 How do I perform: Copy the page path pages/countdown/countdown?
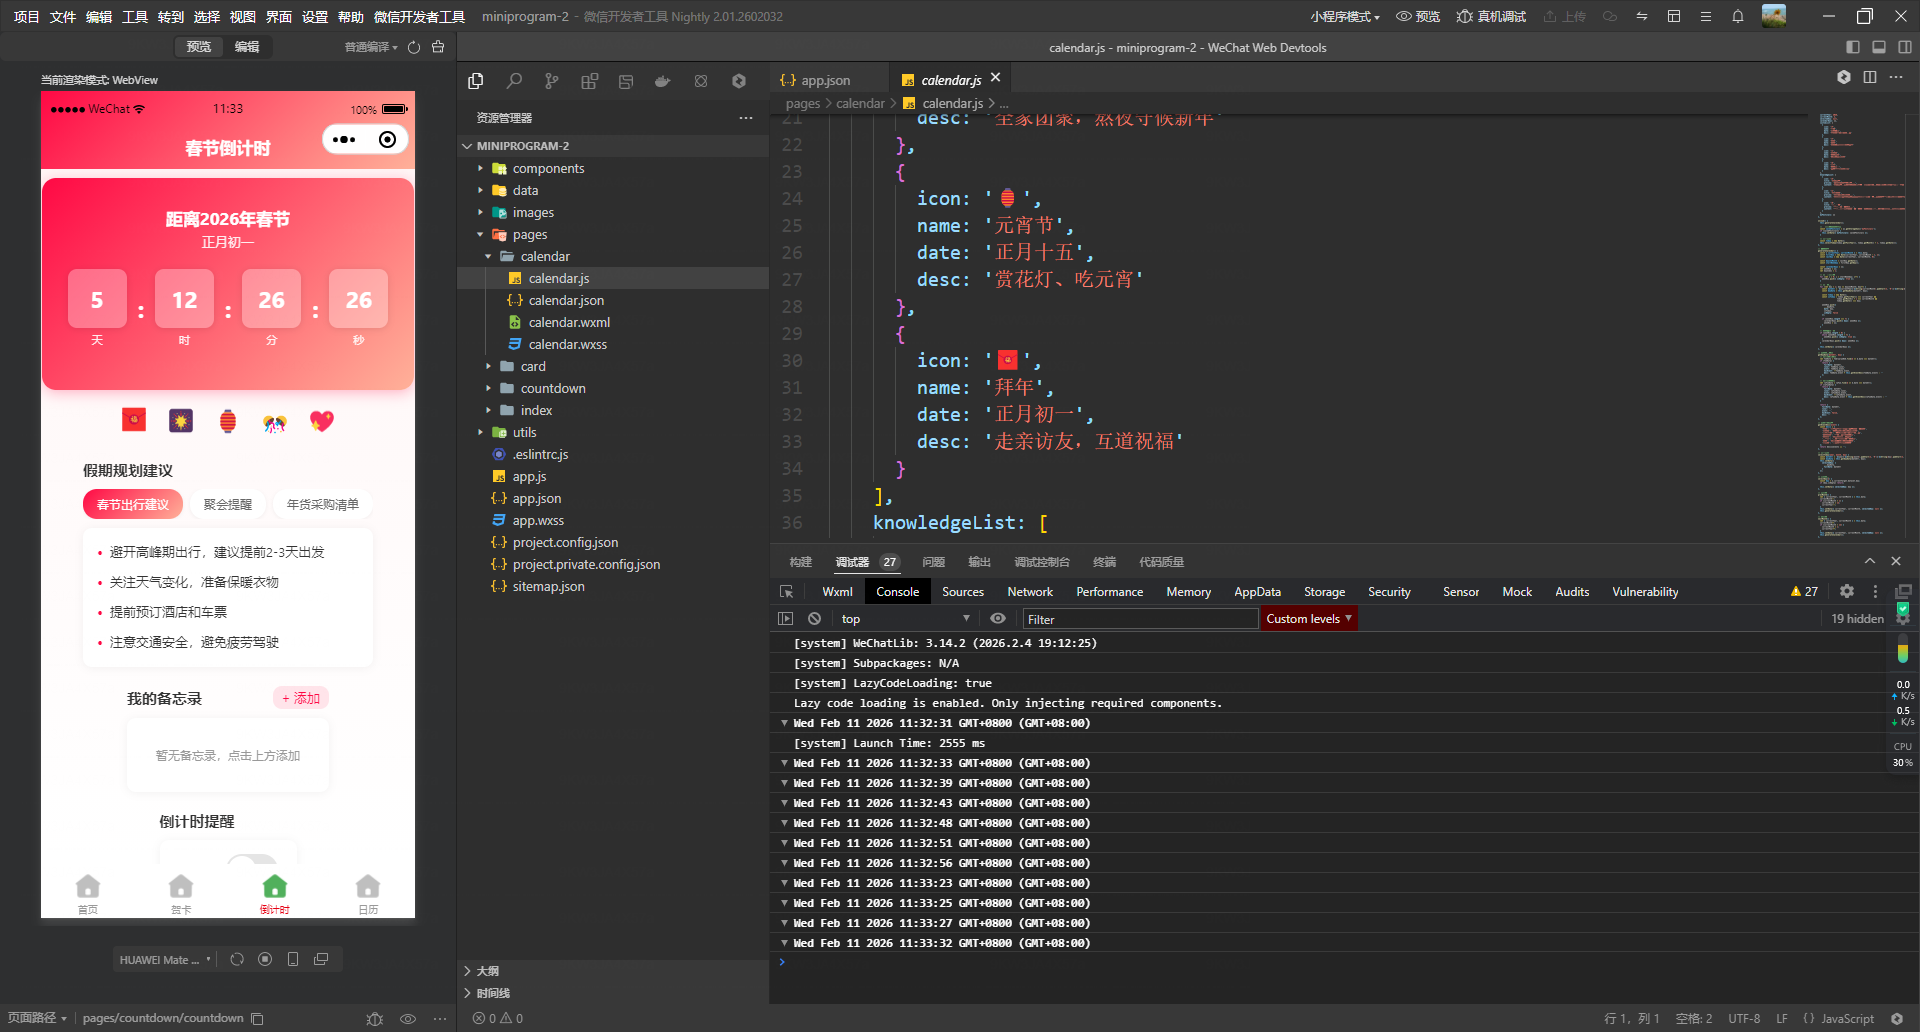point(258,1019)
